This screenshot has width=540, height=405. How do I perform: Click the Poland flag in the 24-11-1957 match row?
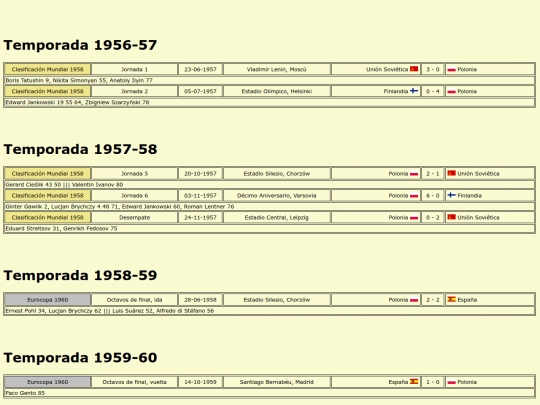pos(414,218)
